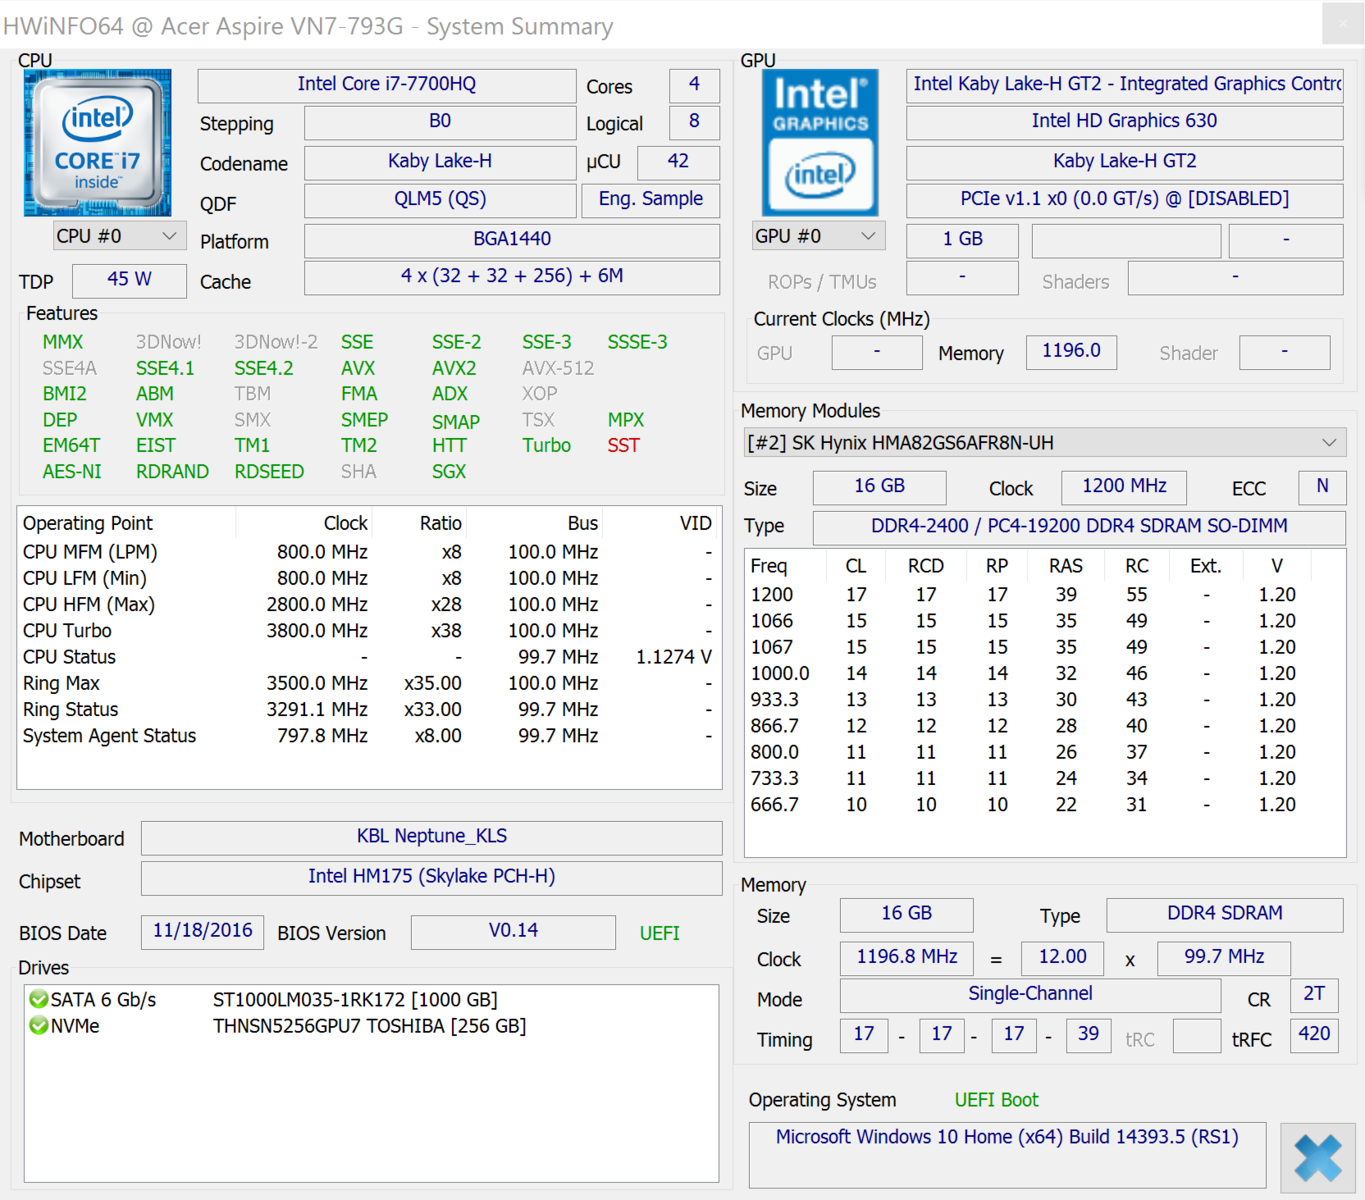Screen dimensions: 1365x1200
Task: Click the red SST feature flag
Action: (x=623, y=445)
